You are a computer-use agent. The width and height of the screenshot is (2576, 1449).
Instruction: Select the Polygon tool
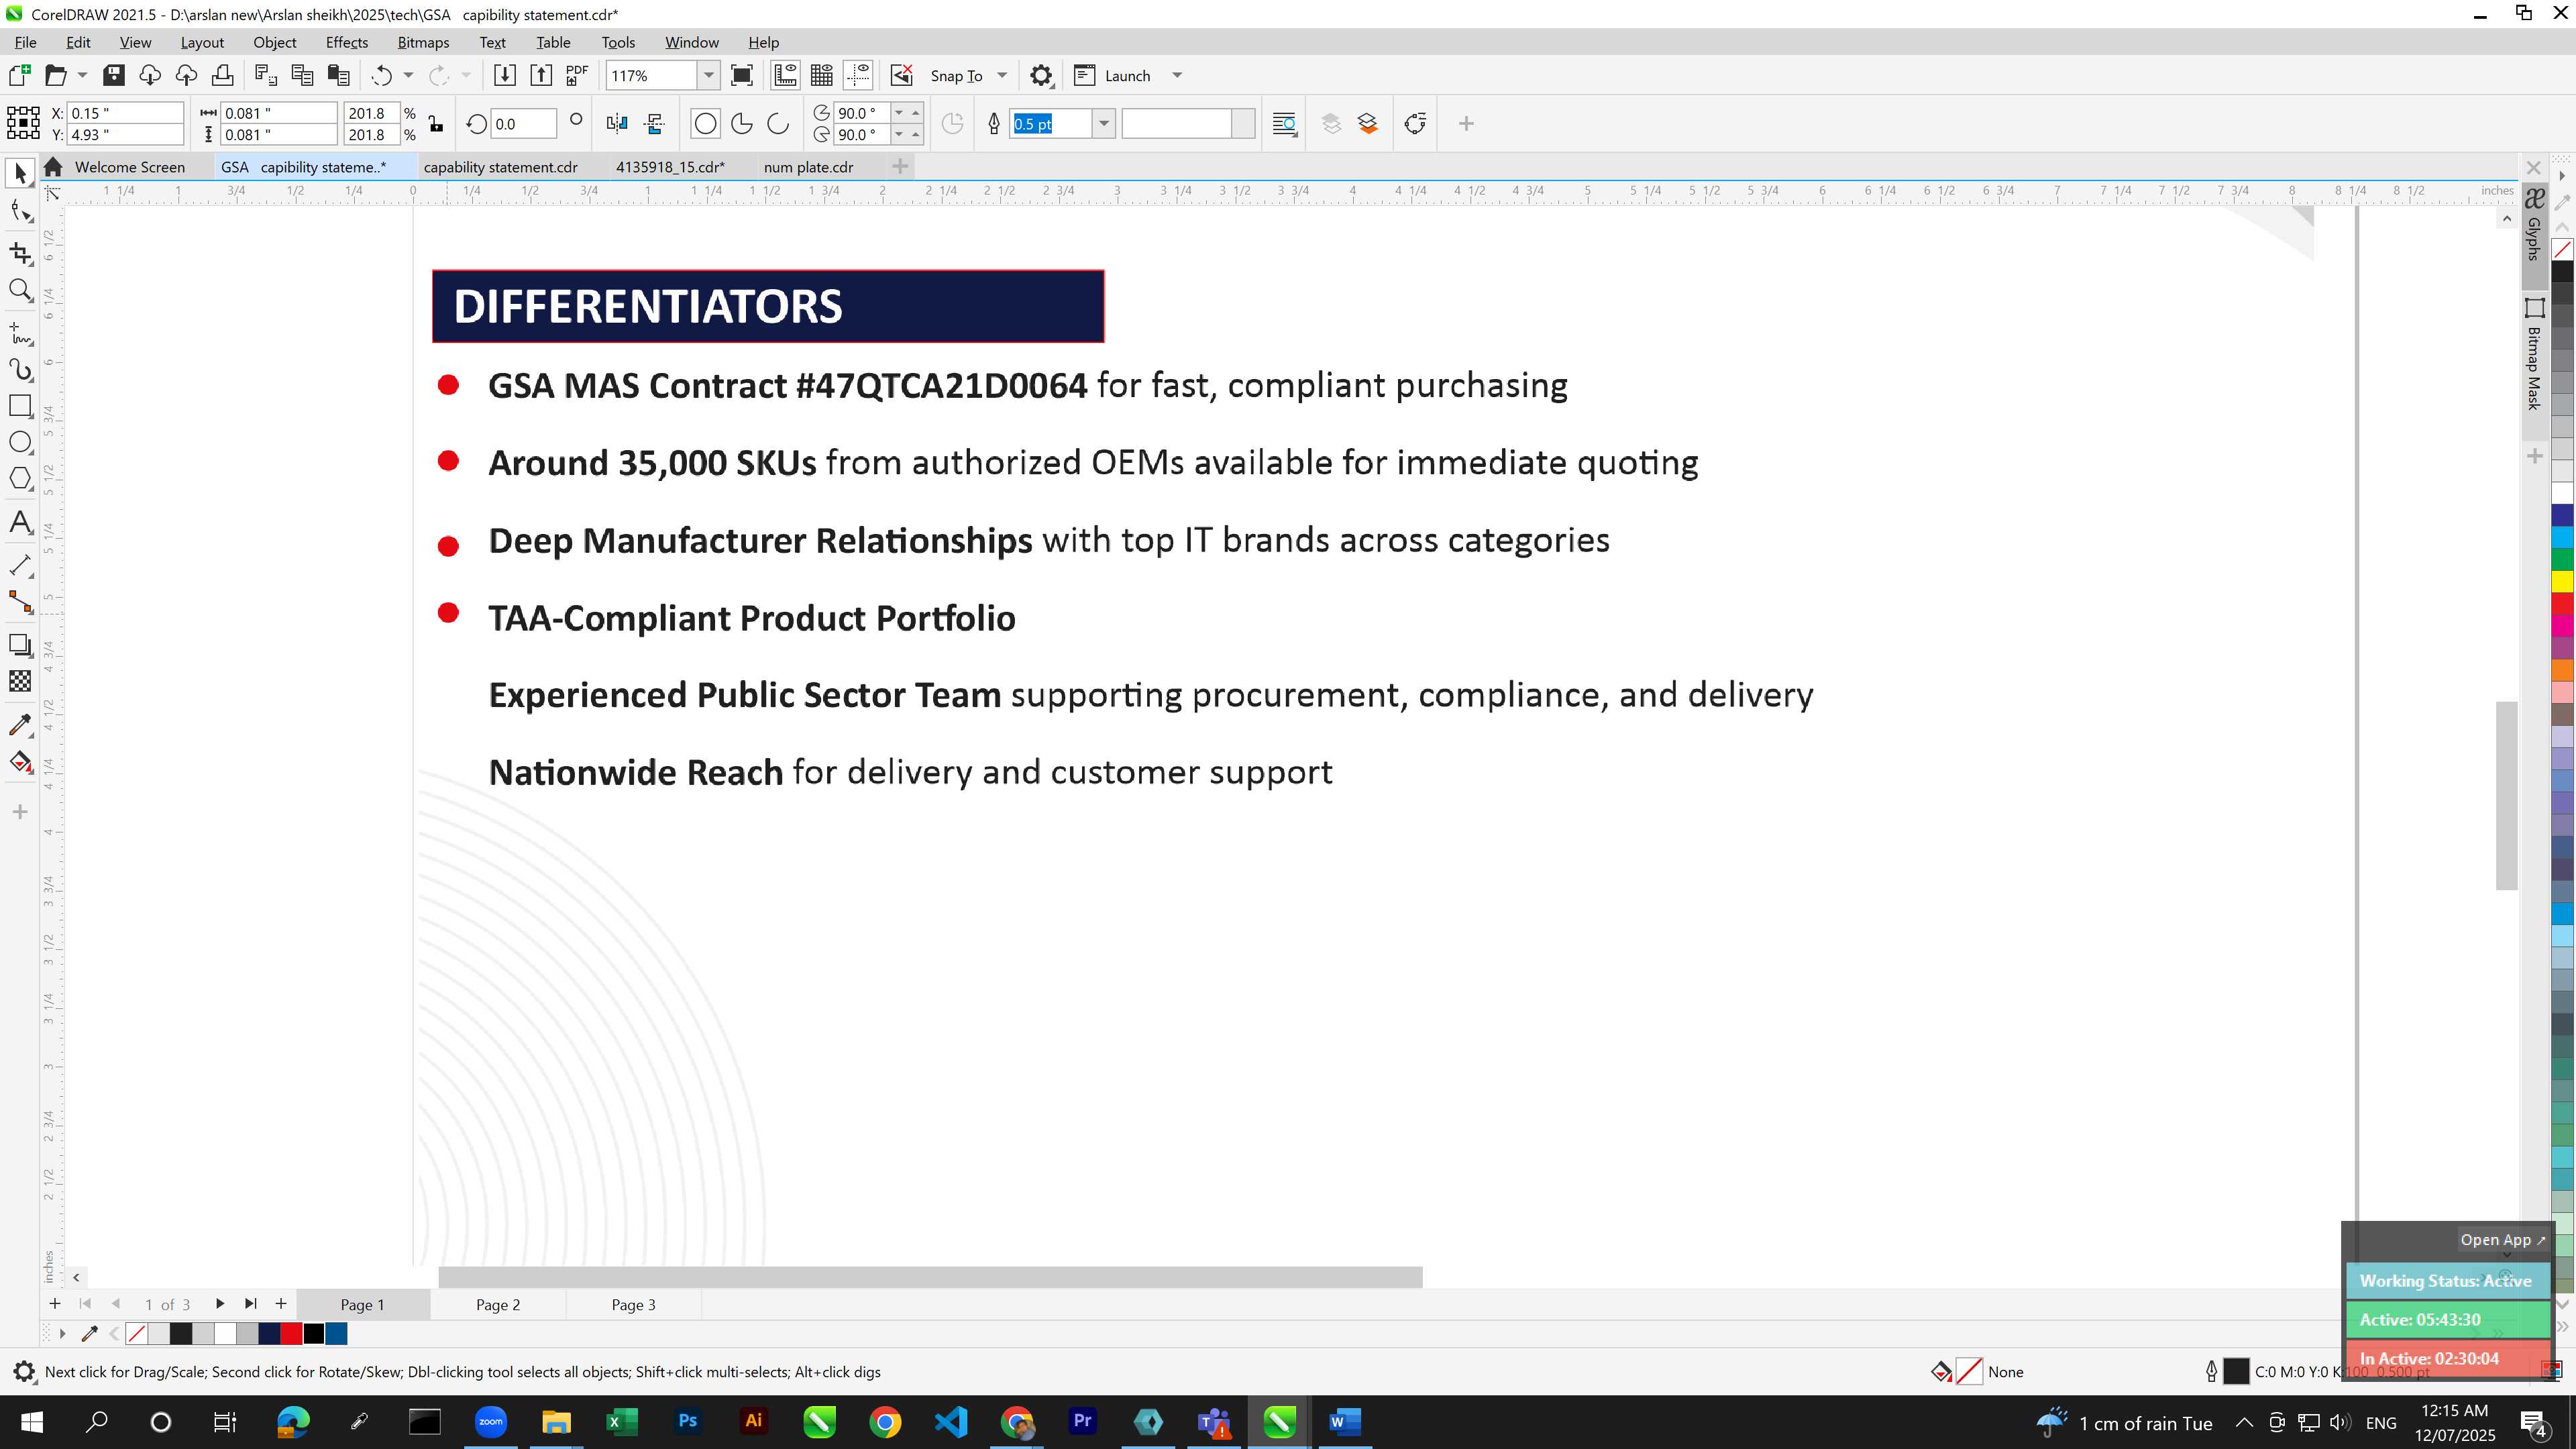20,478
